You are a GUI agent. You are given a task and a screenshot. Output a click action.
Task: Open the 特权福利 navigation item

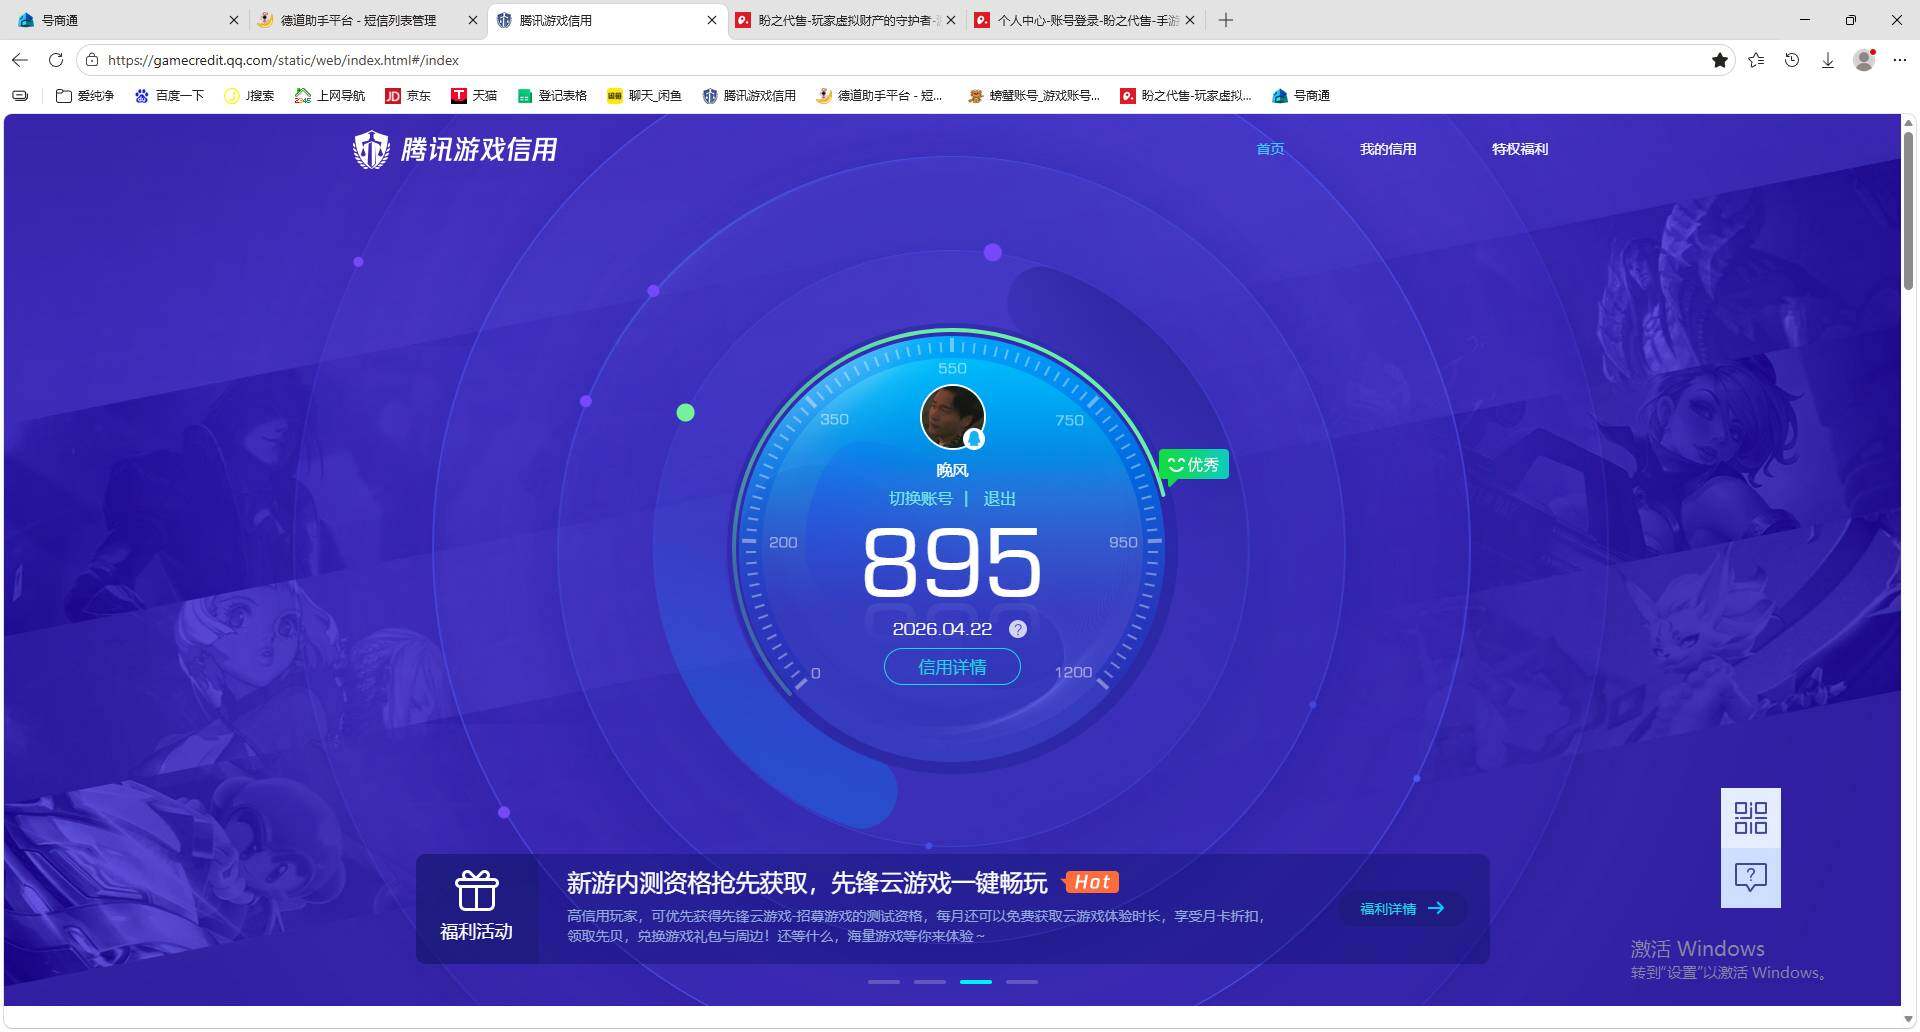click(1518, 148)
